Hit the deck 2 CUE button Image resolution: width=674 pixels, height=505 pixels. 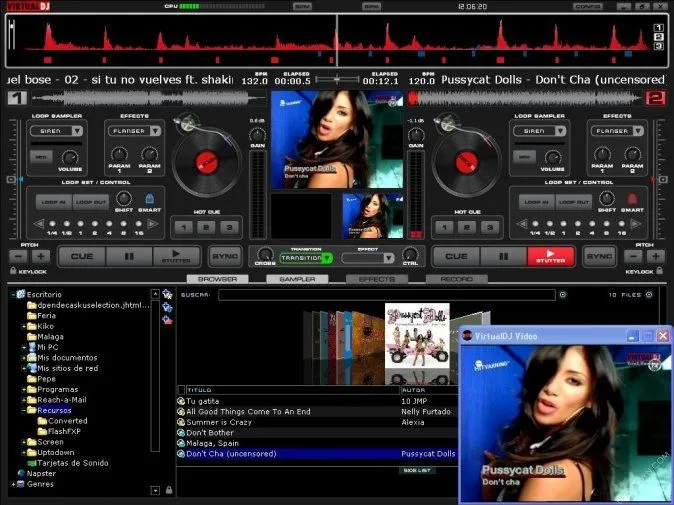(x=456, y=257)
